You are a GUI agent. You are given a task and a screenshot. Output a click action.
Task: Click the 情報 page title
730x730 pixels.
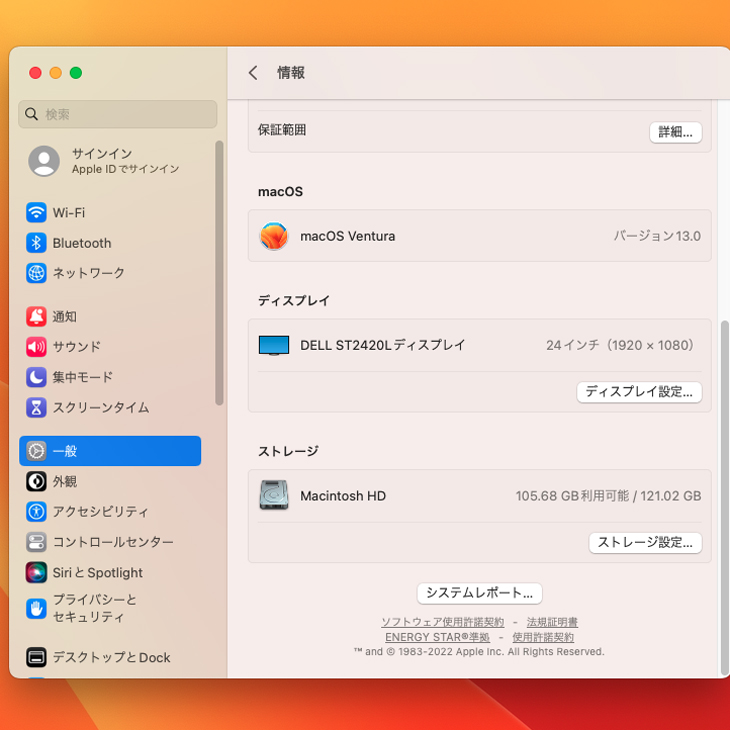(291, 73)
